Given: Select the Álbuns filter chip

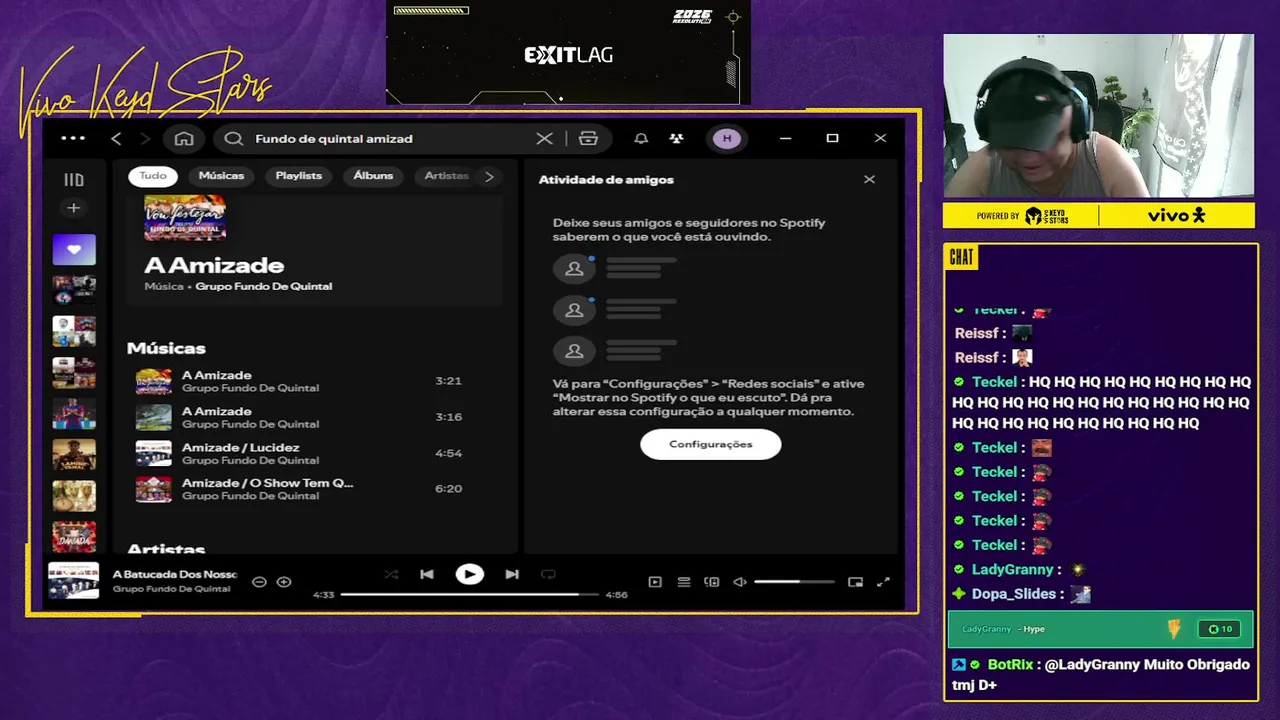Looking at the screenshot, I should click(x=373, y=176).
